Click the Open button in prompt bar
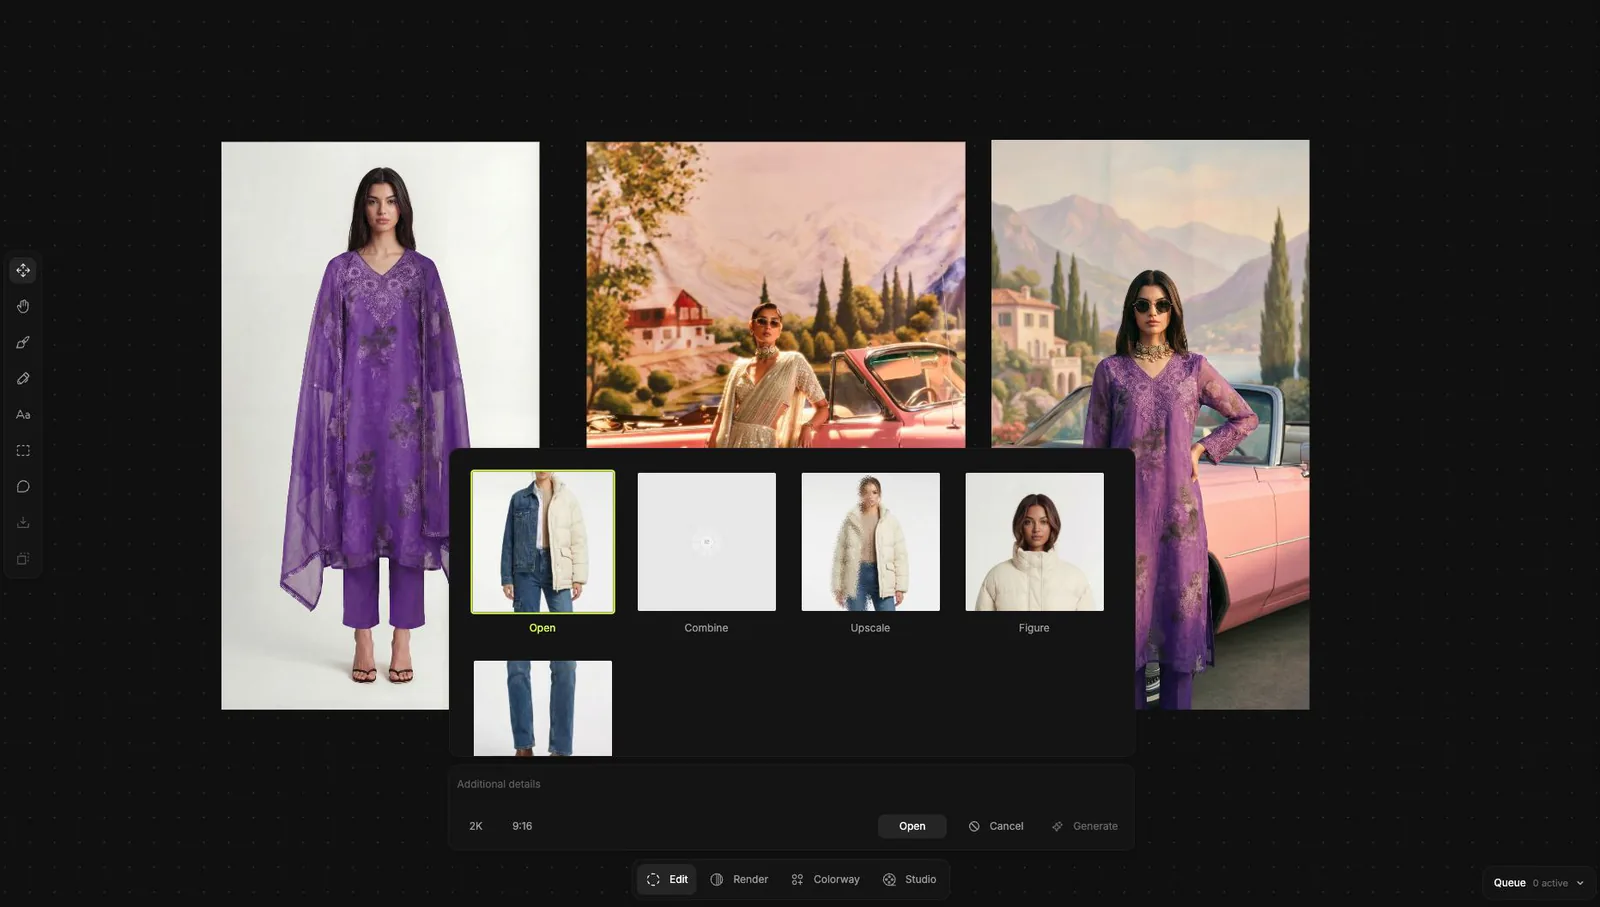The width and height of the screenshot is (1600, 907). click(x=912, y=826)
